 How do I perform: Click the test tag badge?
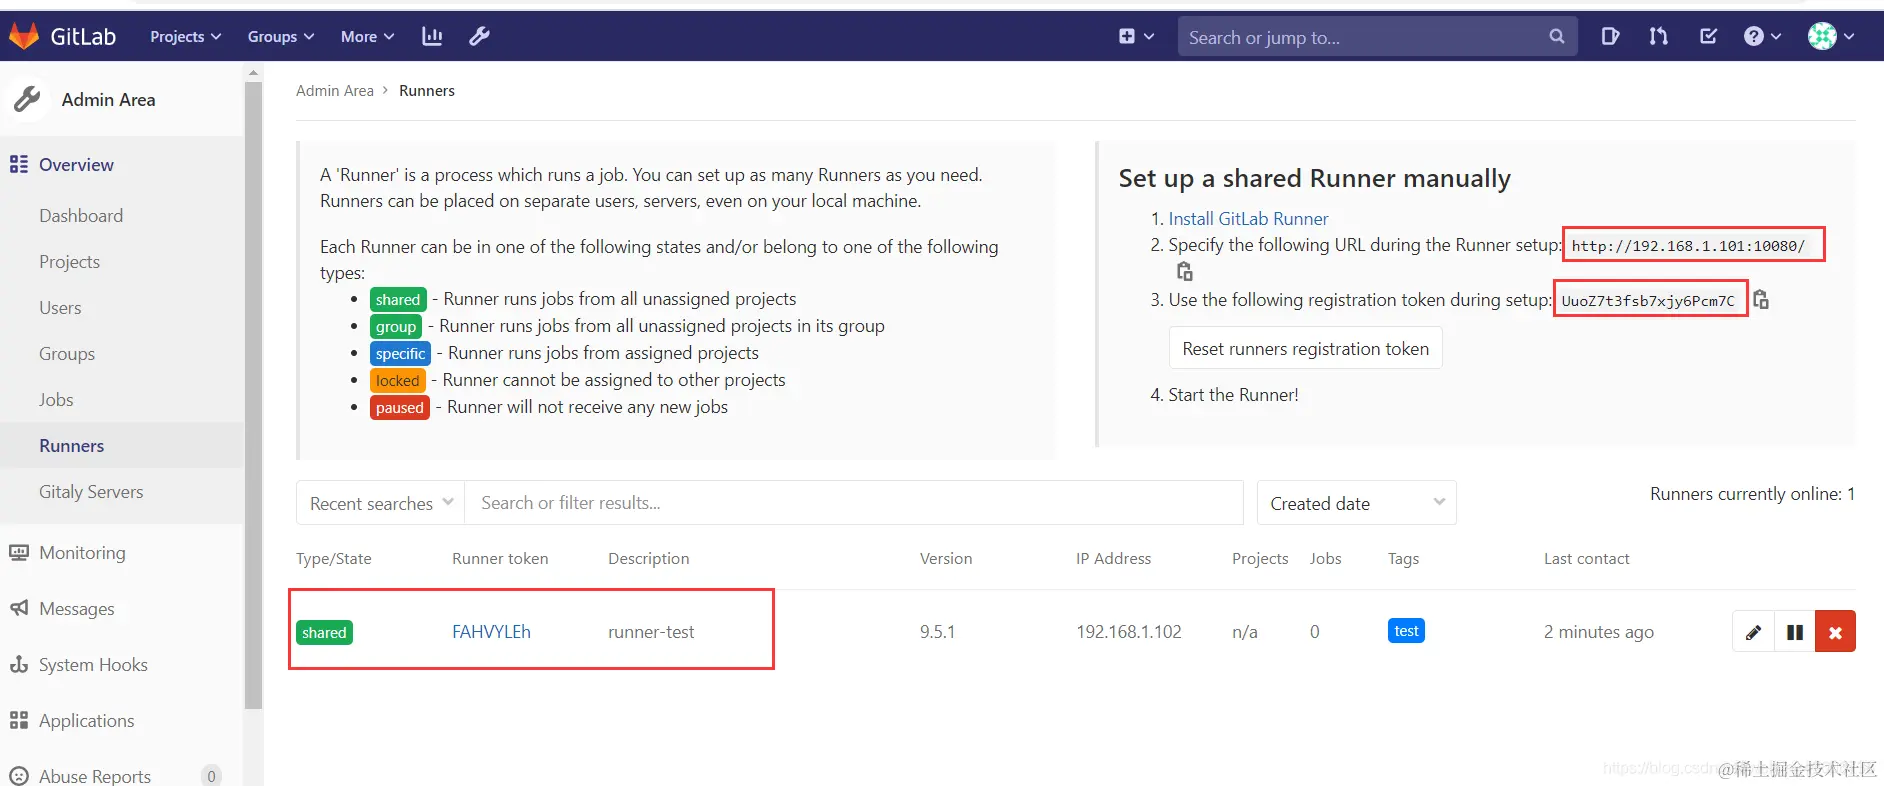(x=1406, y=631)
